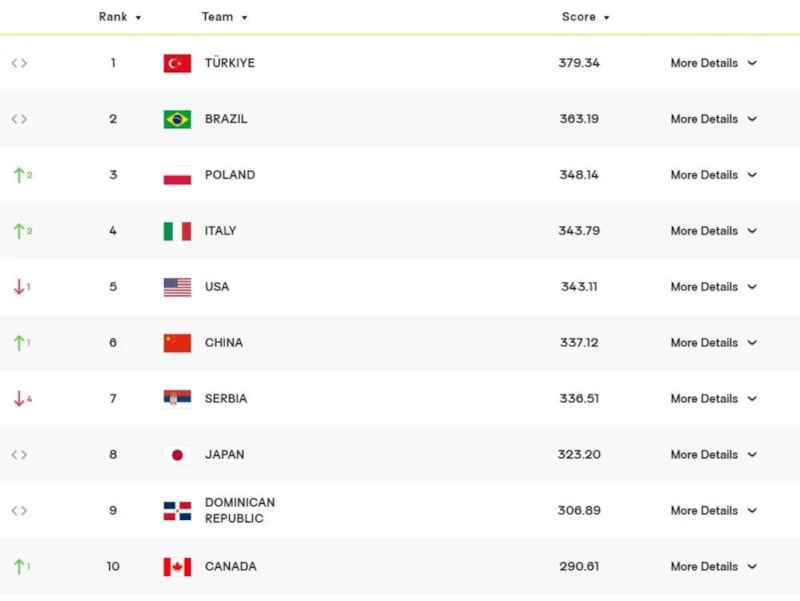This screenshot has width=800, height=601.
Task: Click the Canada flag icon
Action: (x=177, y=567)
